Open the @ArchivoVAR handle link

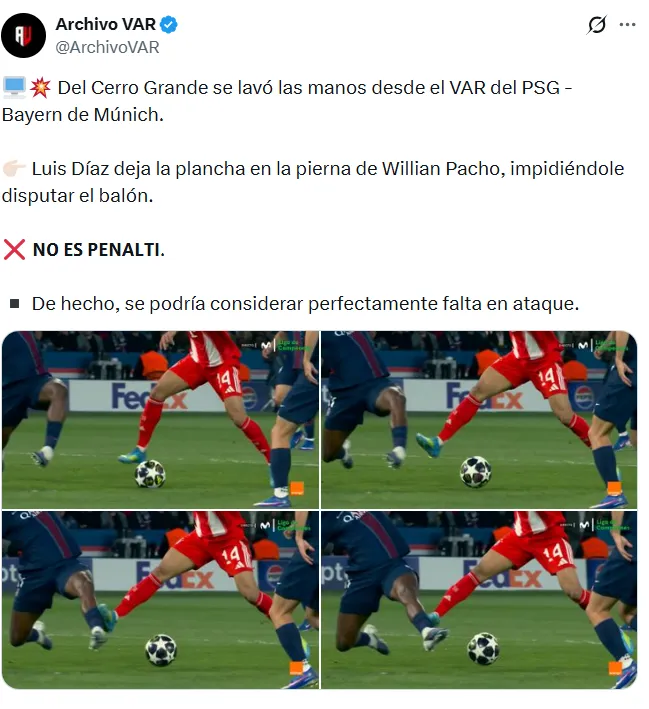(107, 47)
